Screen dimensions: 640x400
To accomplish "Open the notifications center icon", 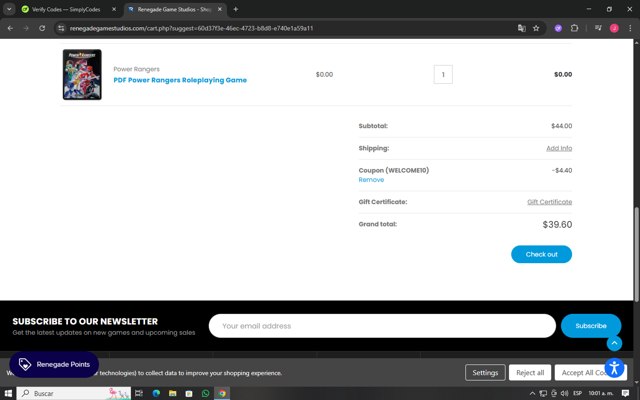I will click(x=625, y=393).
